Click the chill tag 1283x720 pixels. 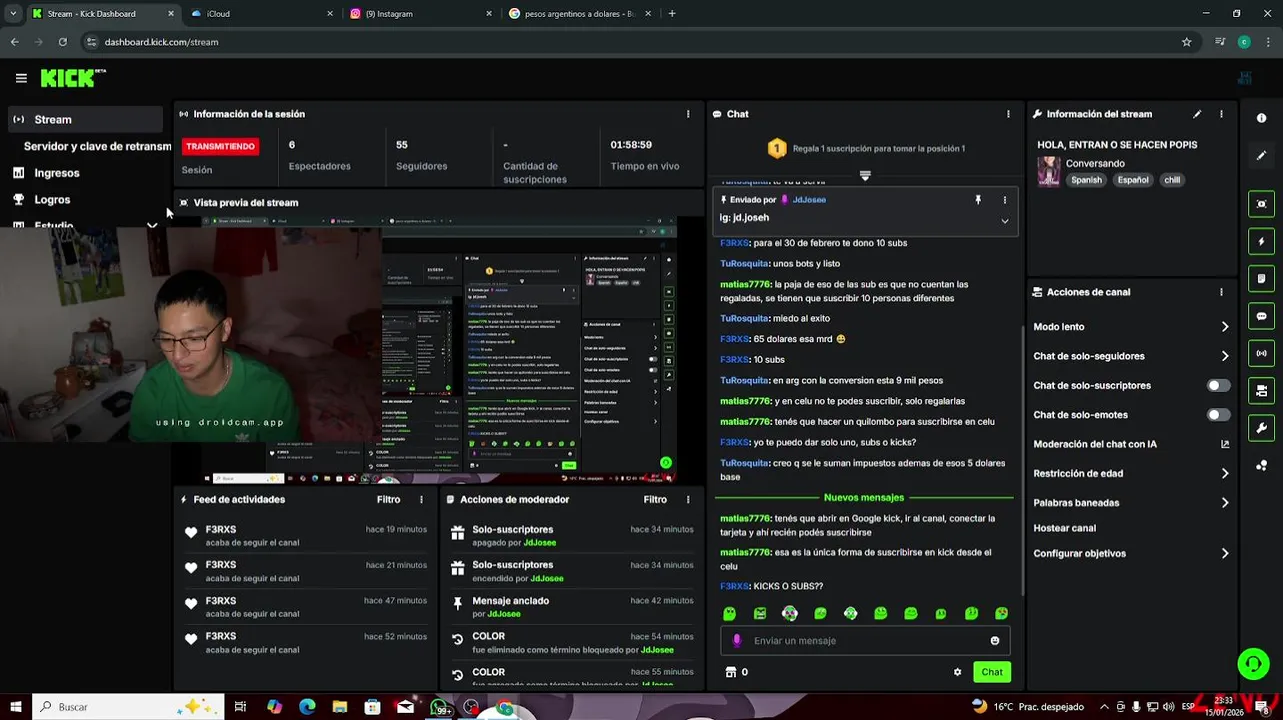coord(1172,181)
